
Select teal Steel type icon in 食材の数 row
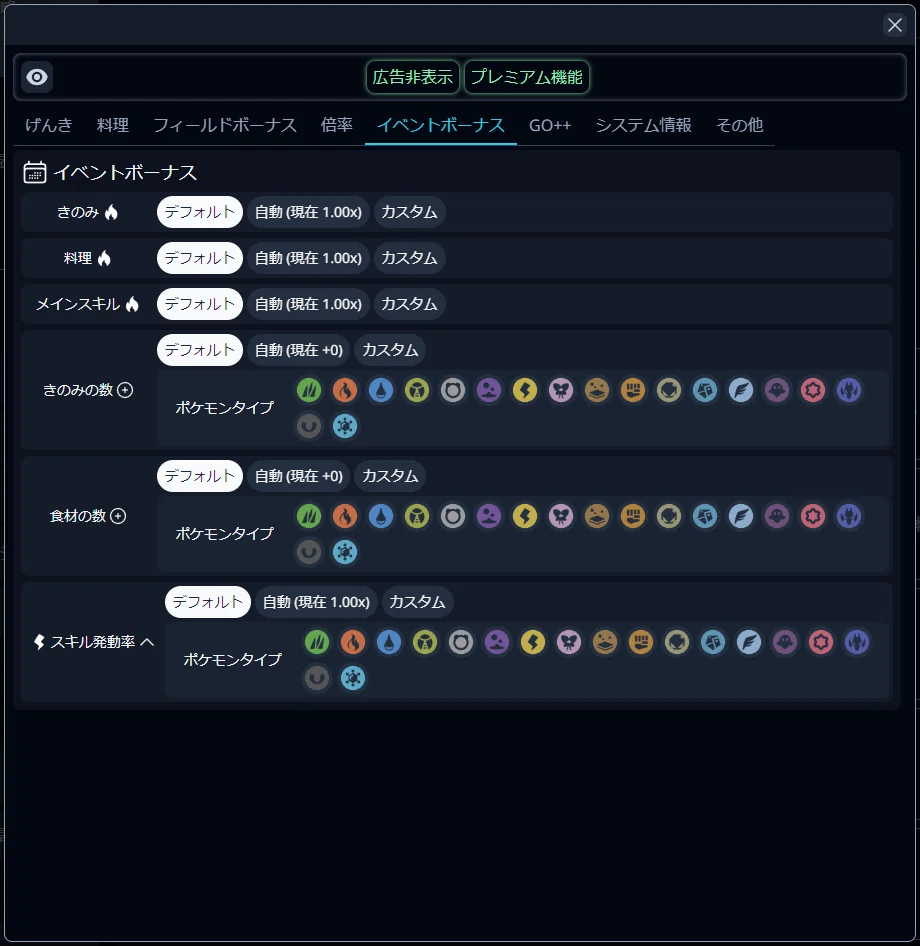click(x=705, y=516)
